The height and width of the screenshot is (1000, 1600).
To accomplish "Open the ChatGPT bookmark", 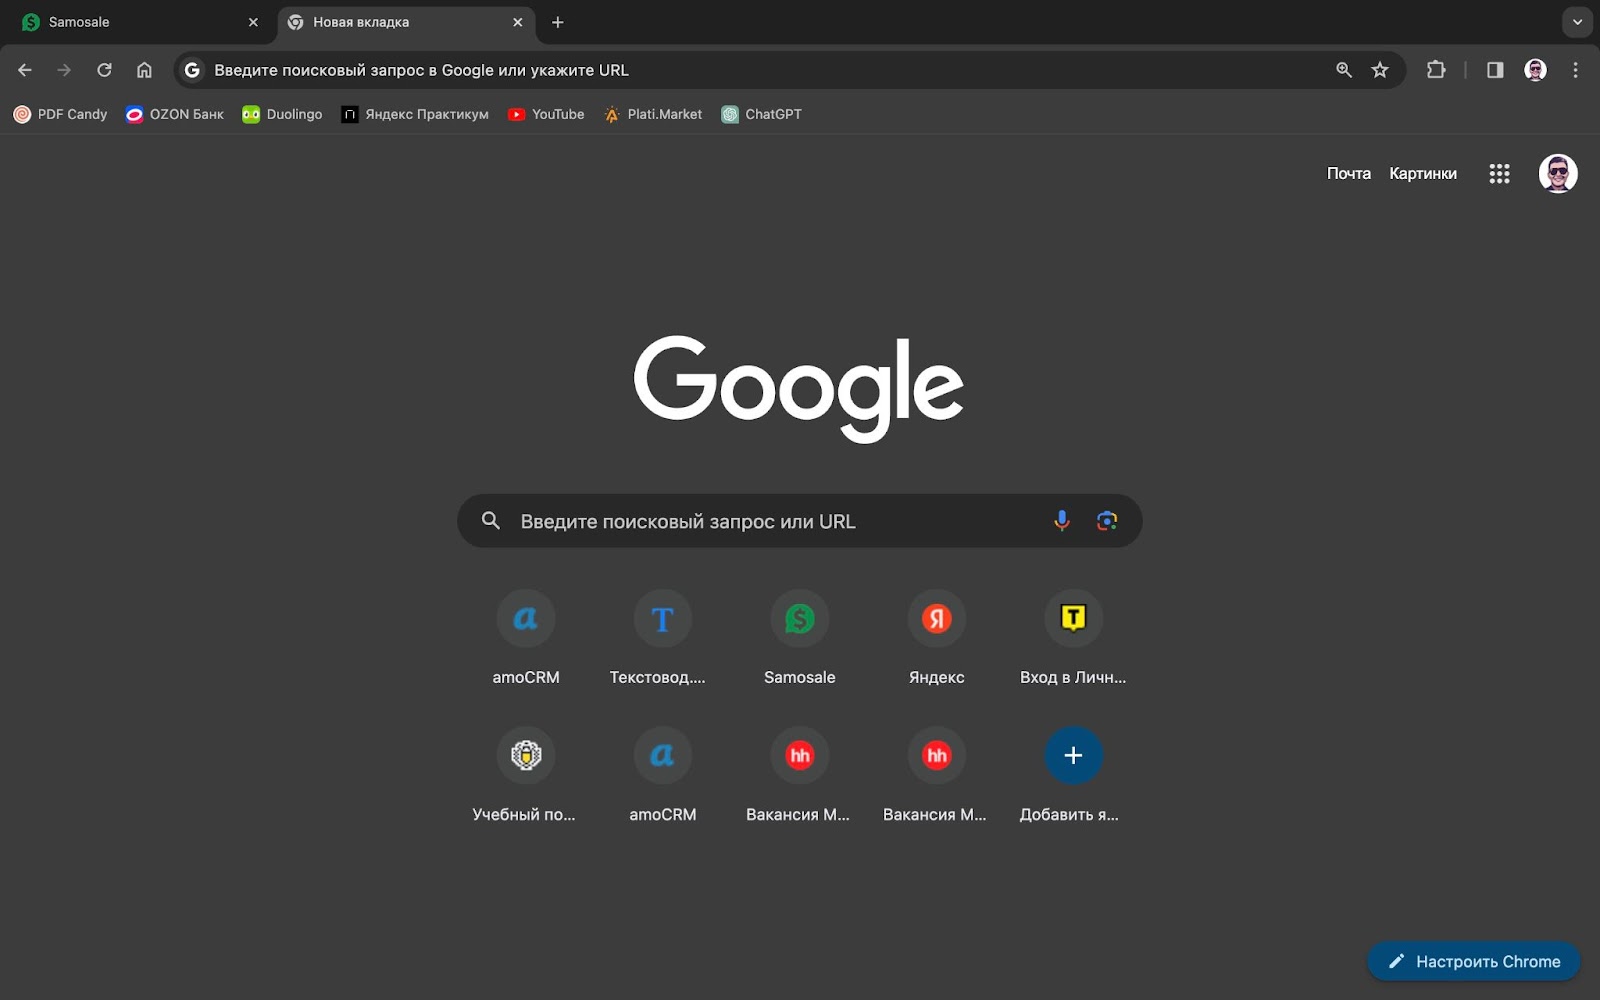I will (762, 114).
